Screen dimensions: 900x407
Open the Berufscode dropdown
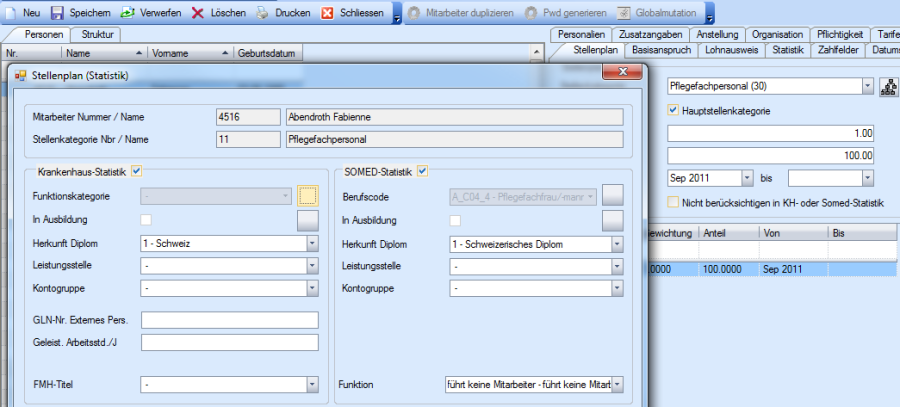click(592, 197)
